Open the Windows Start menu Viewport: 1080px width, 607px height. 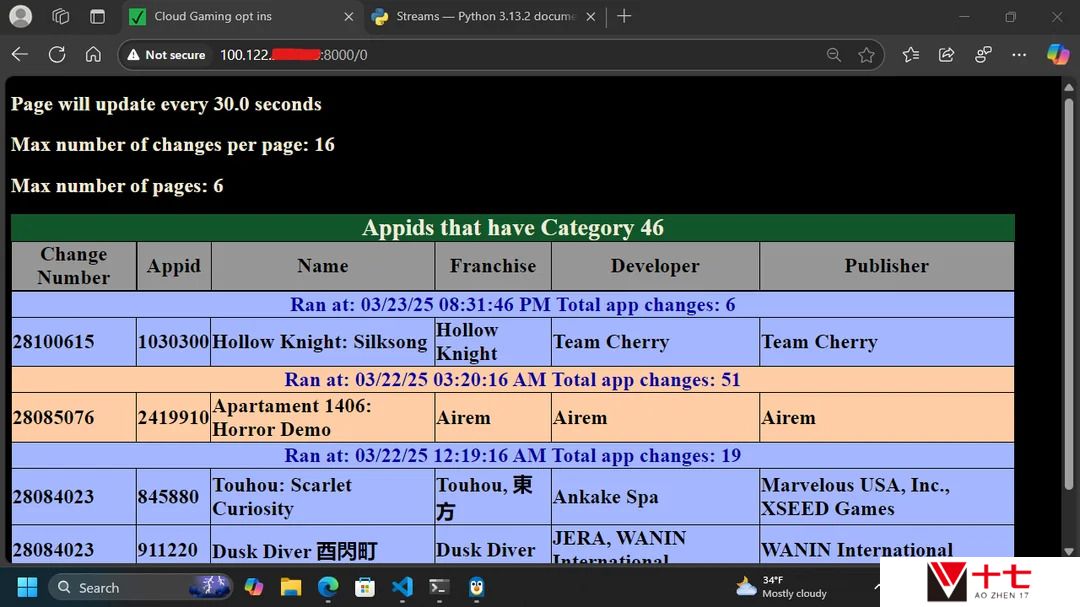[x=27, y=587]
